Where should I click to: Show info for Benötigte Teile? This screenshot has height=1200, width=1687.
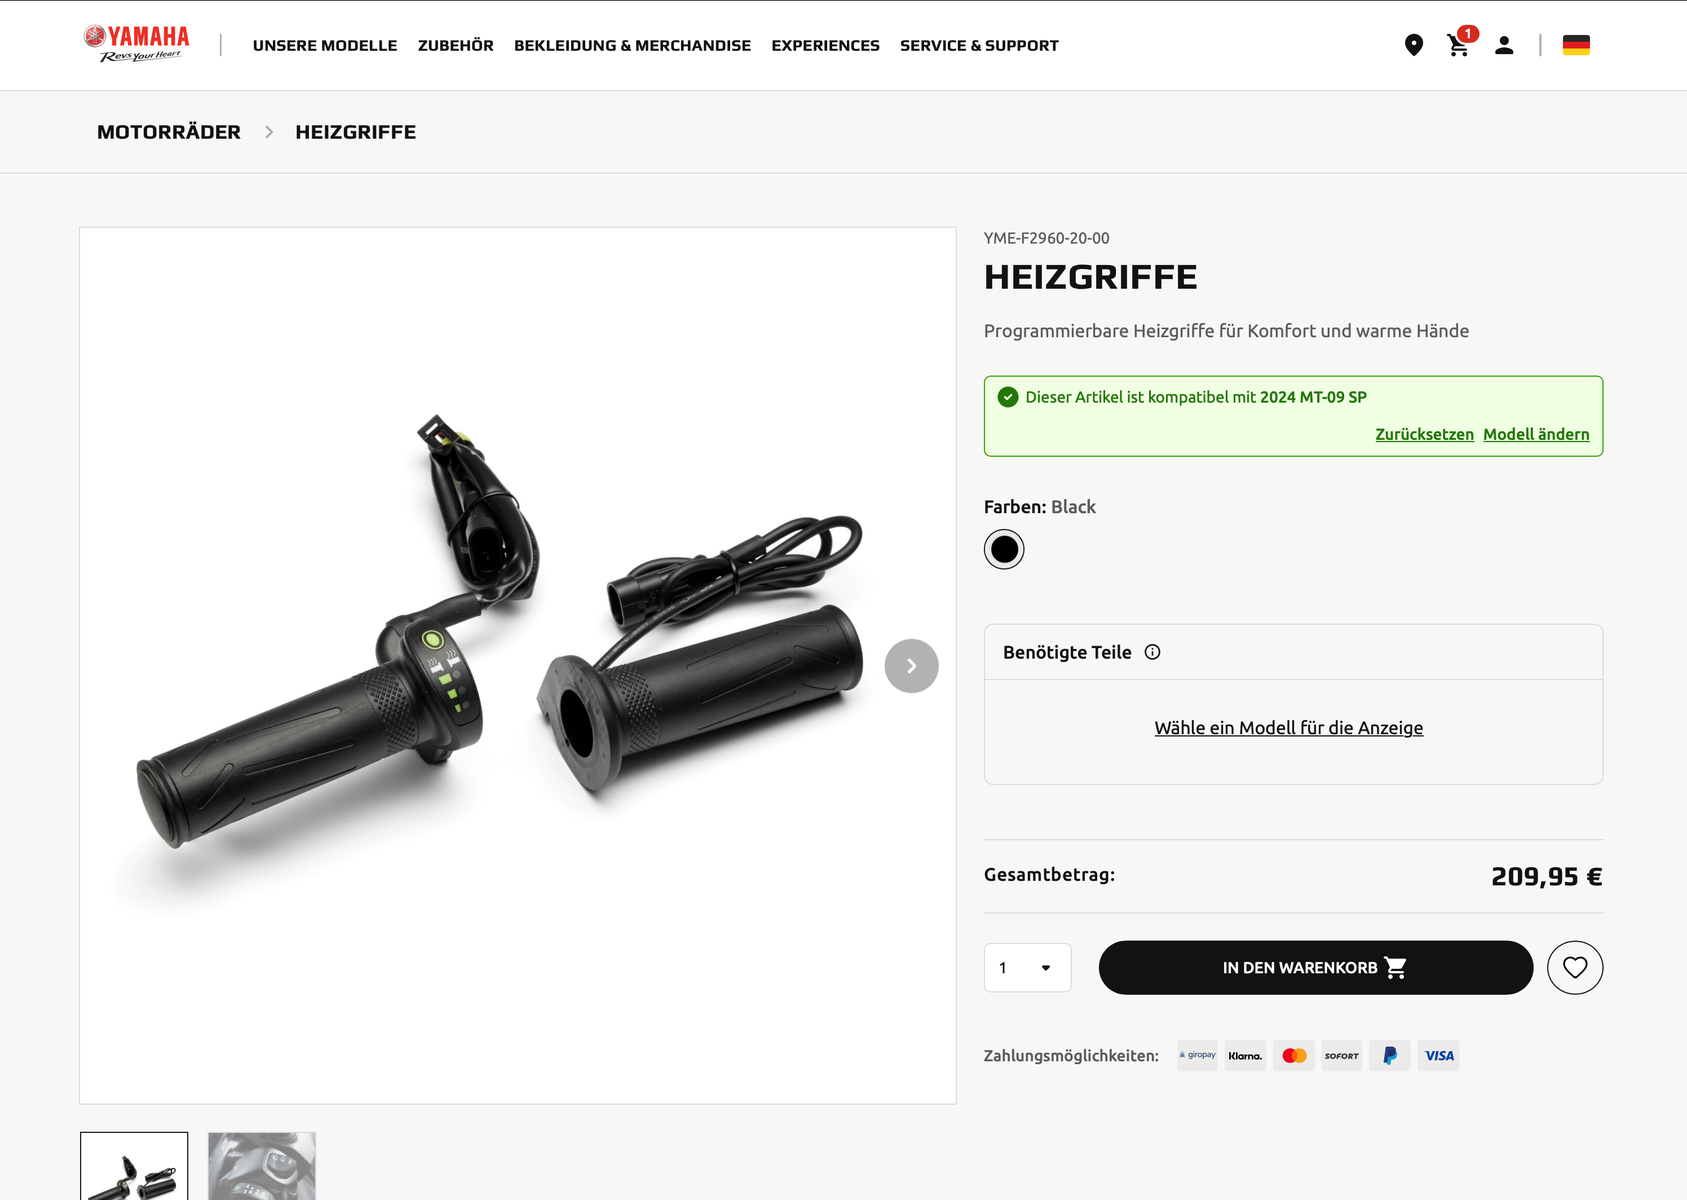[x=1152, y=652]
